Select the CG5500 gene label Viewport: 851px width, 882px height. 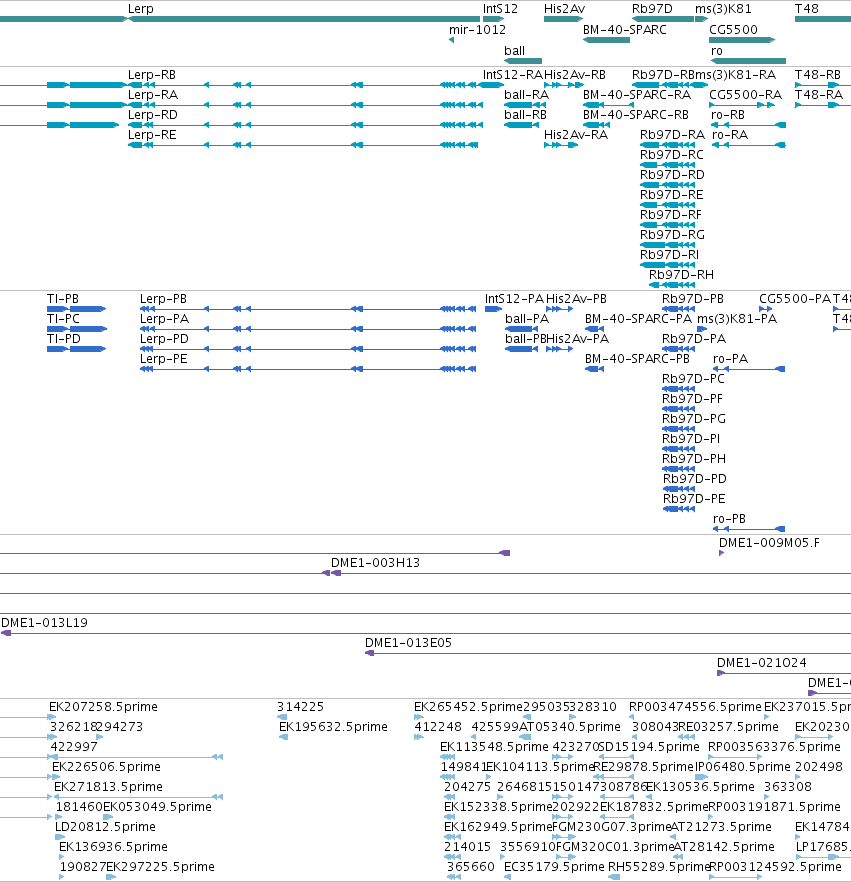733,30
